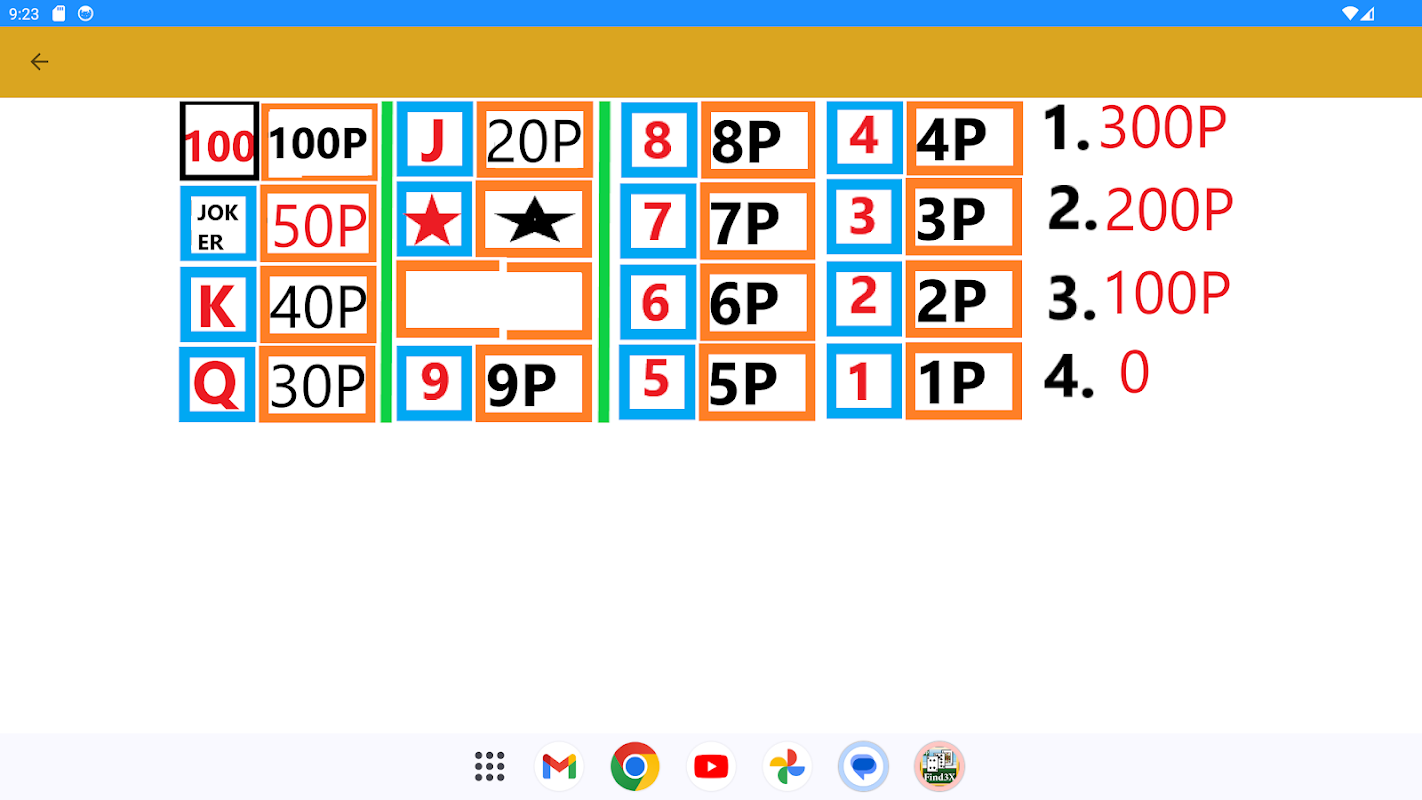Open the app drawer grid icon
The height and width of the screenshot is (800, 1422).
489,767
